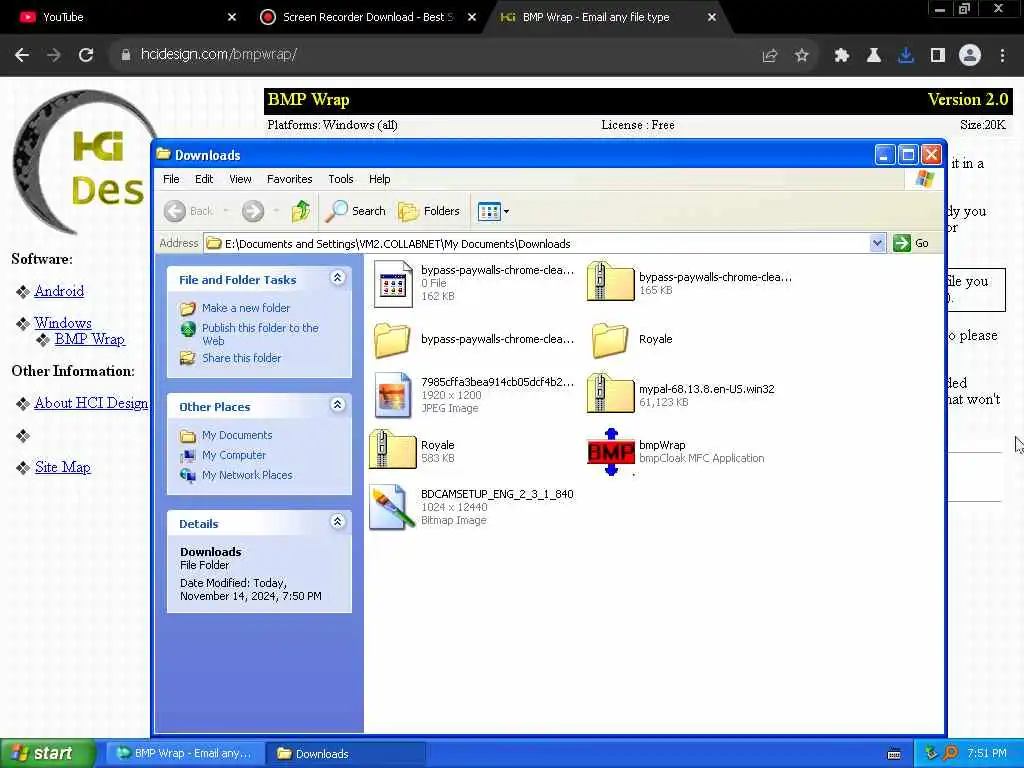Select the Royale zip archive icon
This screenshot has height=768, width=1024.
coord(392,450)
